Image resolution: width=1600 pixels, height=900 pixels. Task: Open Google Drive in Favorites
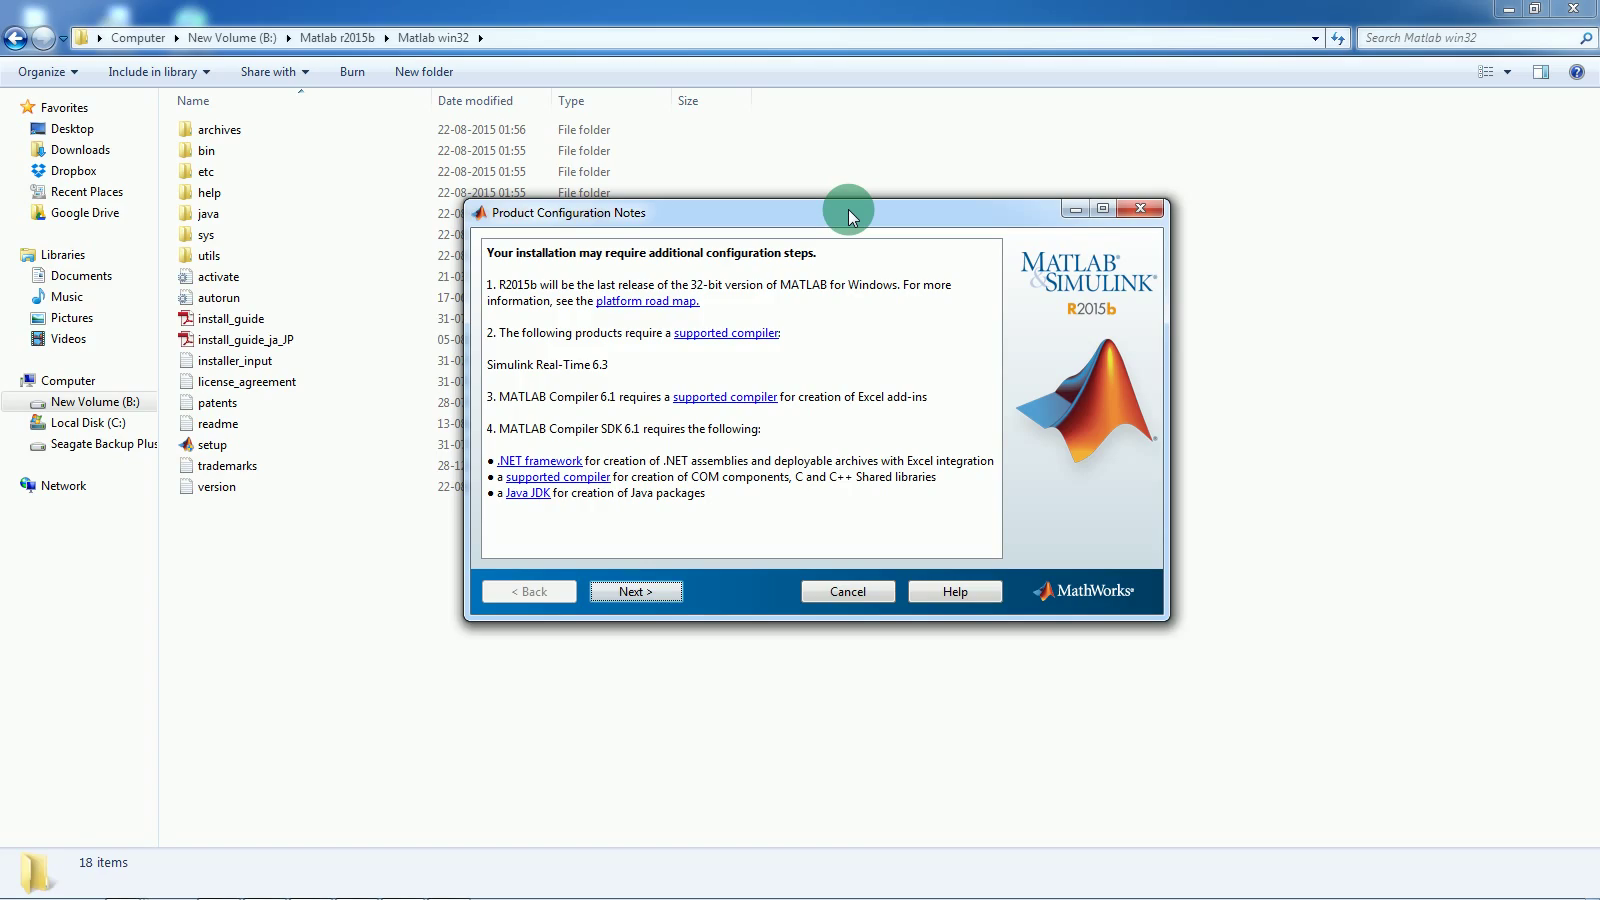pos(84,213)
